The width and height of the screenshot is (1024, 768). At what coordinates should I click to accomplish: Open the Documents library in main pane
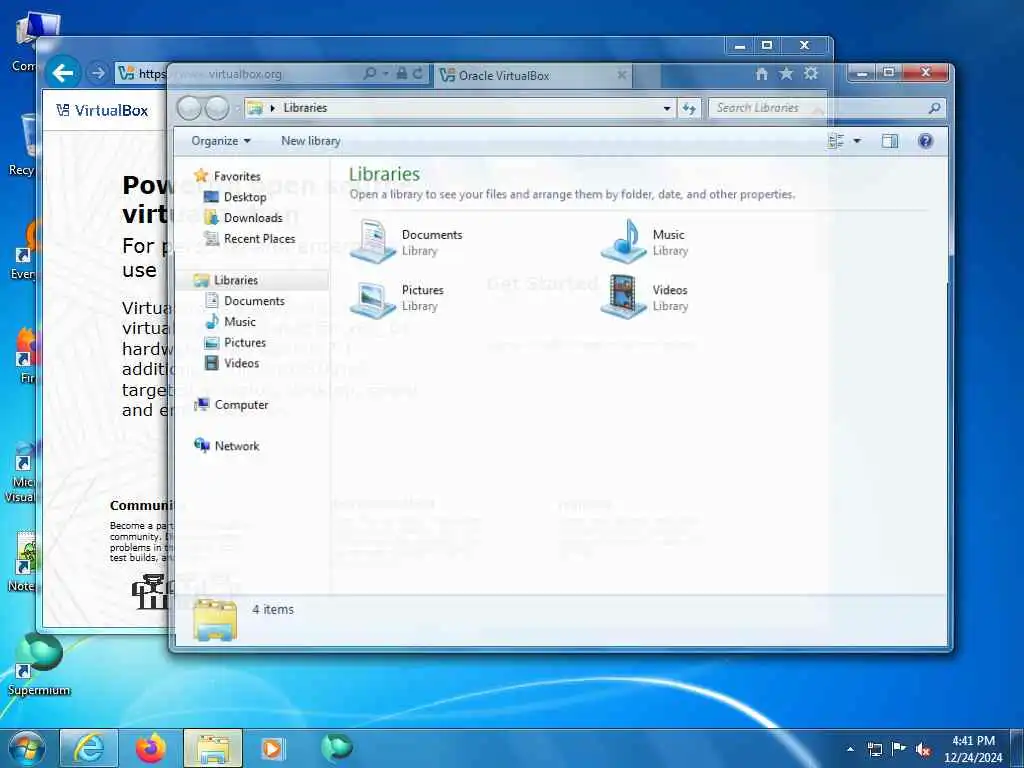406,242
